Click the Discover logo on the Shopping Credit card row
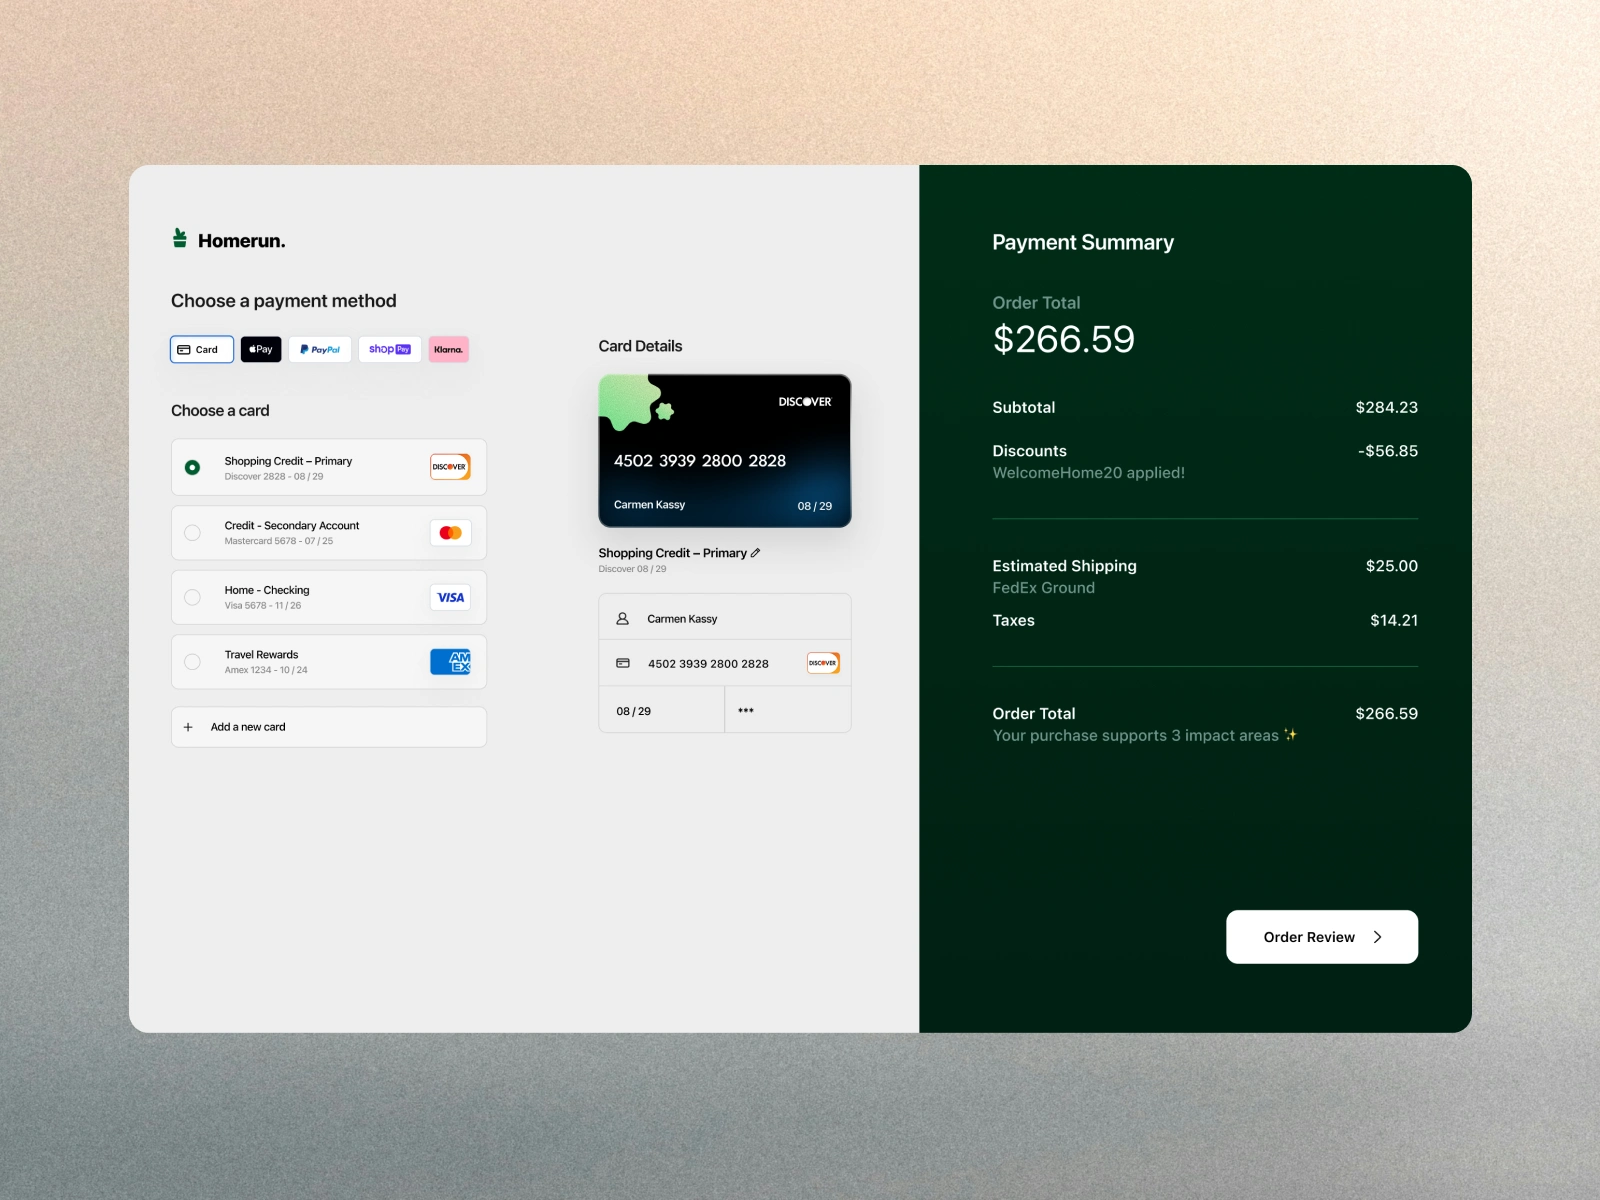This screenshot has width=1600, height=1200. coord(450,467)
